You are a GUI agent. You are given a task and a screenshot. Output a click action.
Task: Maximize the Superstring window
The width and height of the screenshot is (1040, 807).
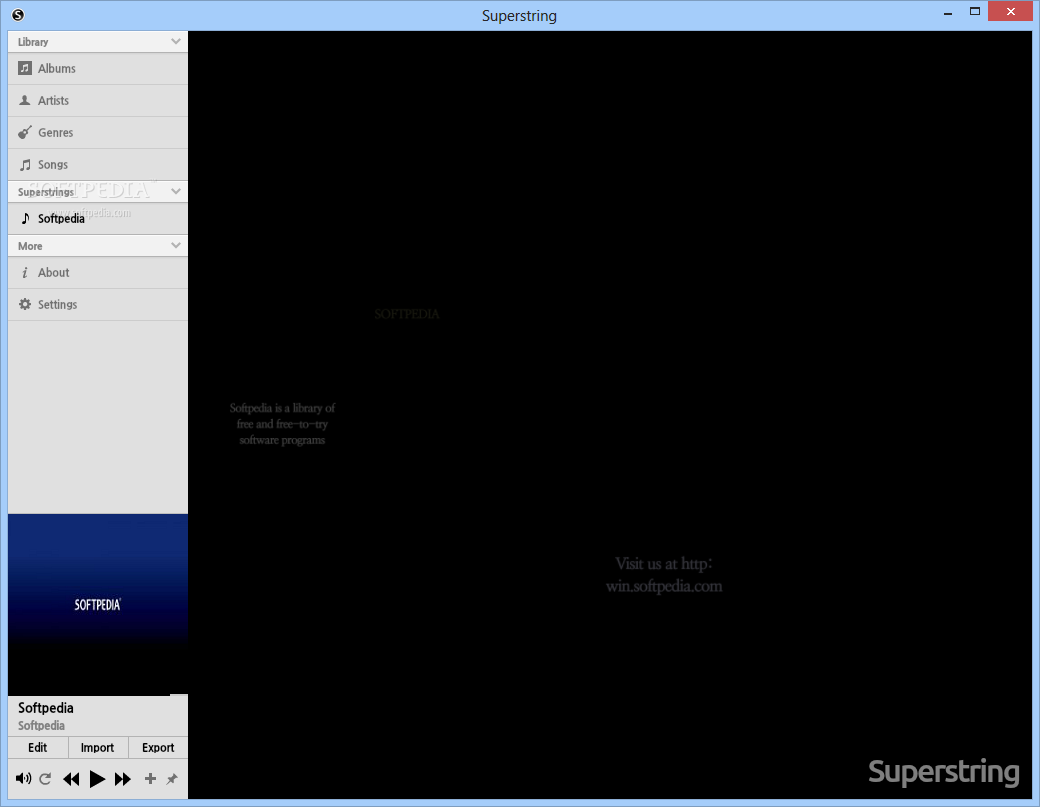[x=975, y=11]
